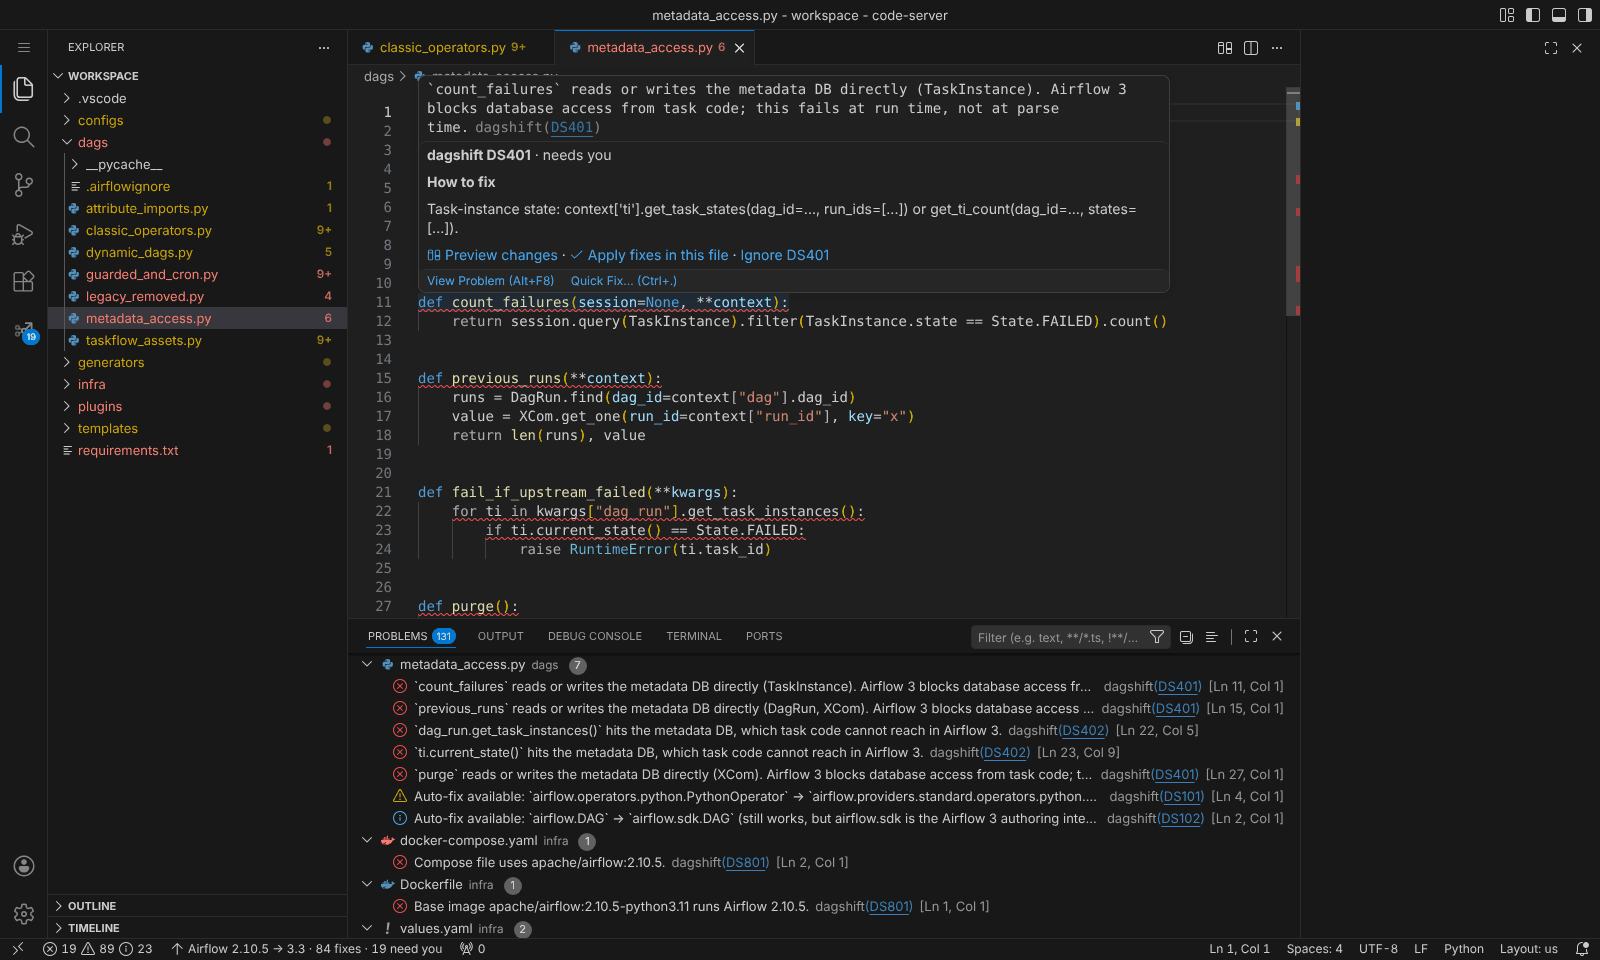Toggle bottom panel visibility

click(1559, 15)
